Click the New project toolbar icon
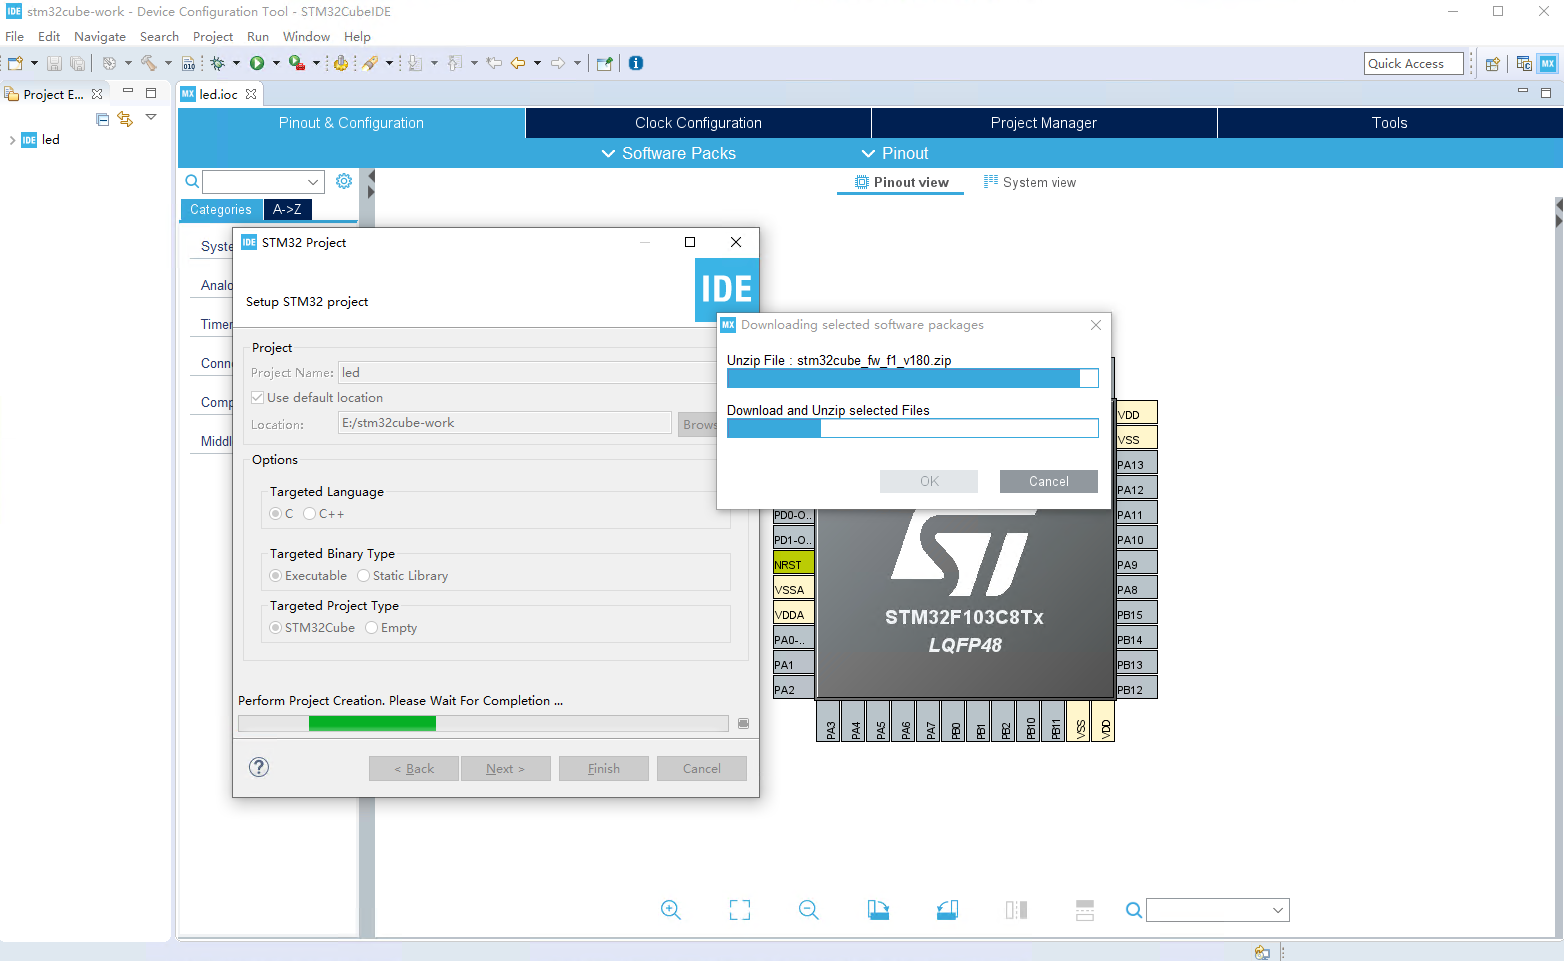 16,63
